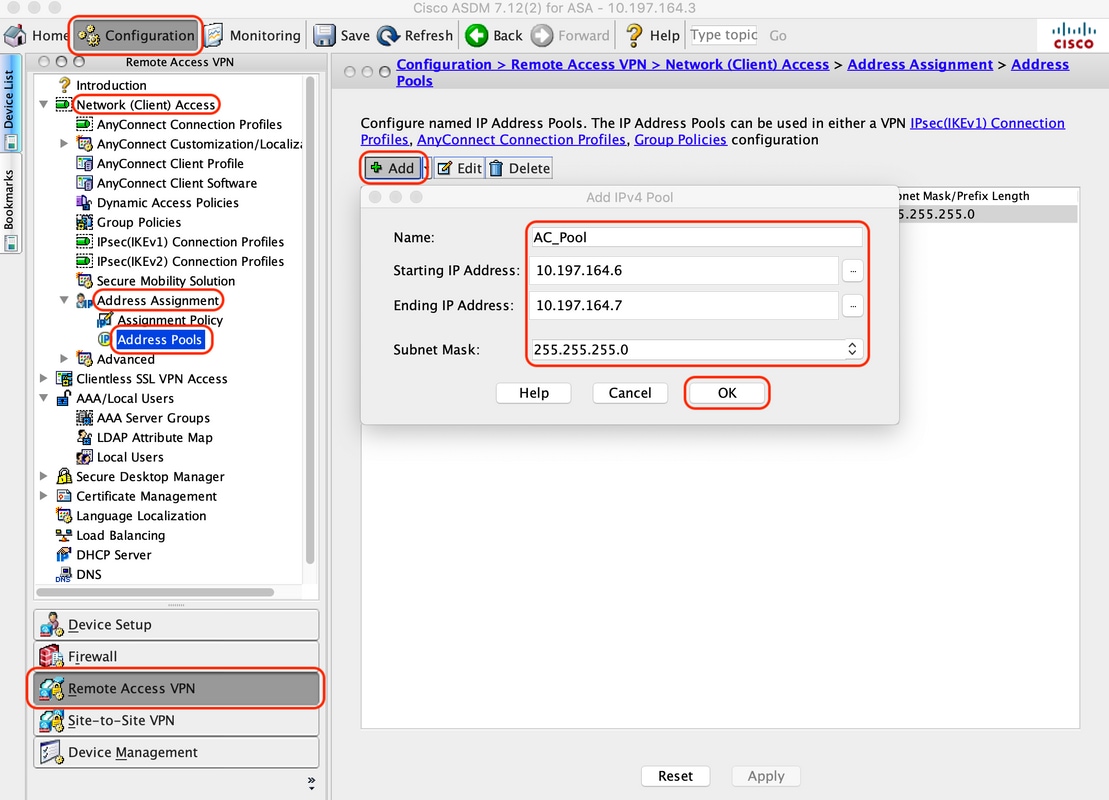Click the AnyConnect Client Software icon
The image size is (1109, 800).
click(84, 183)
